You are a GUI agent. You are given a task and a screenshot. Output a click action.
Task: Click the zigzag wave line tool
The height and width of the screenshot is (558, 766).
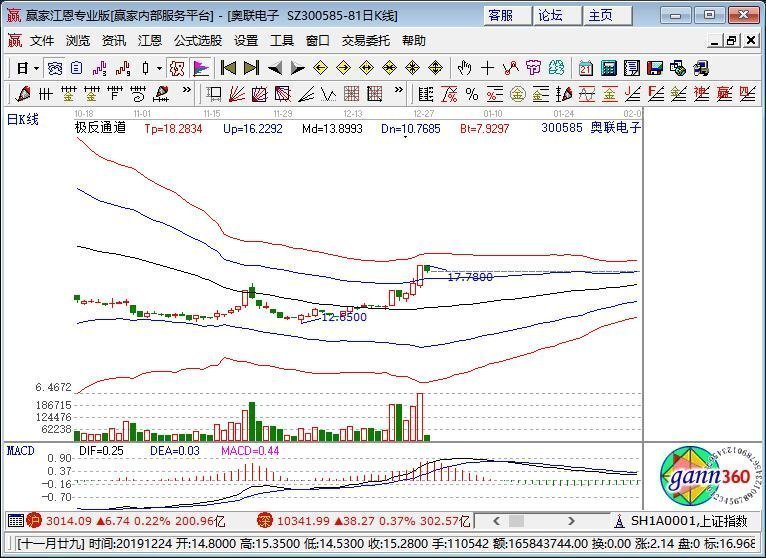329,93
